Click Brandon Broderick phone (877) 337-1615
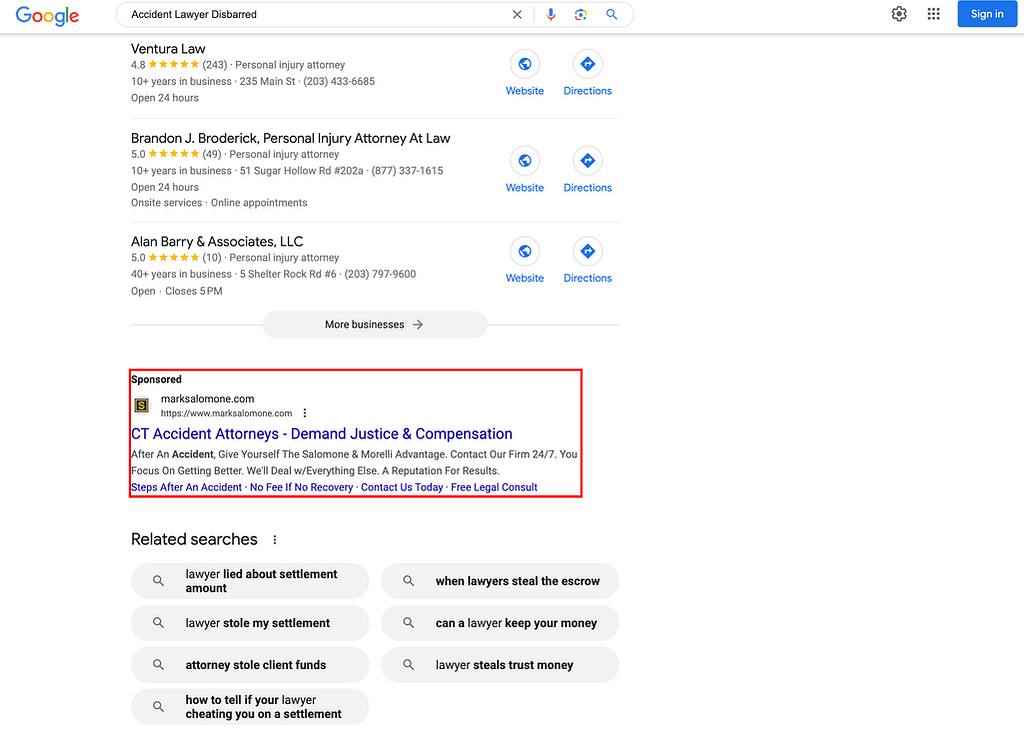Screen dimensions: 1024x731 pyautogui.click(x=407, y=171)
